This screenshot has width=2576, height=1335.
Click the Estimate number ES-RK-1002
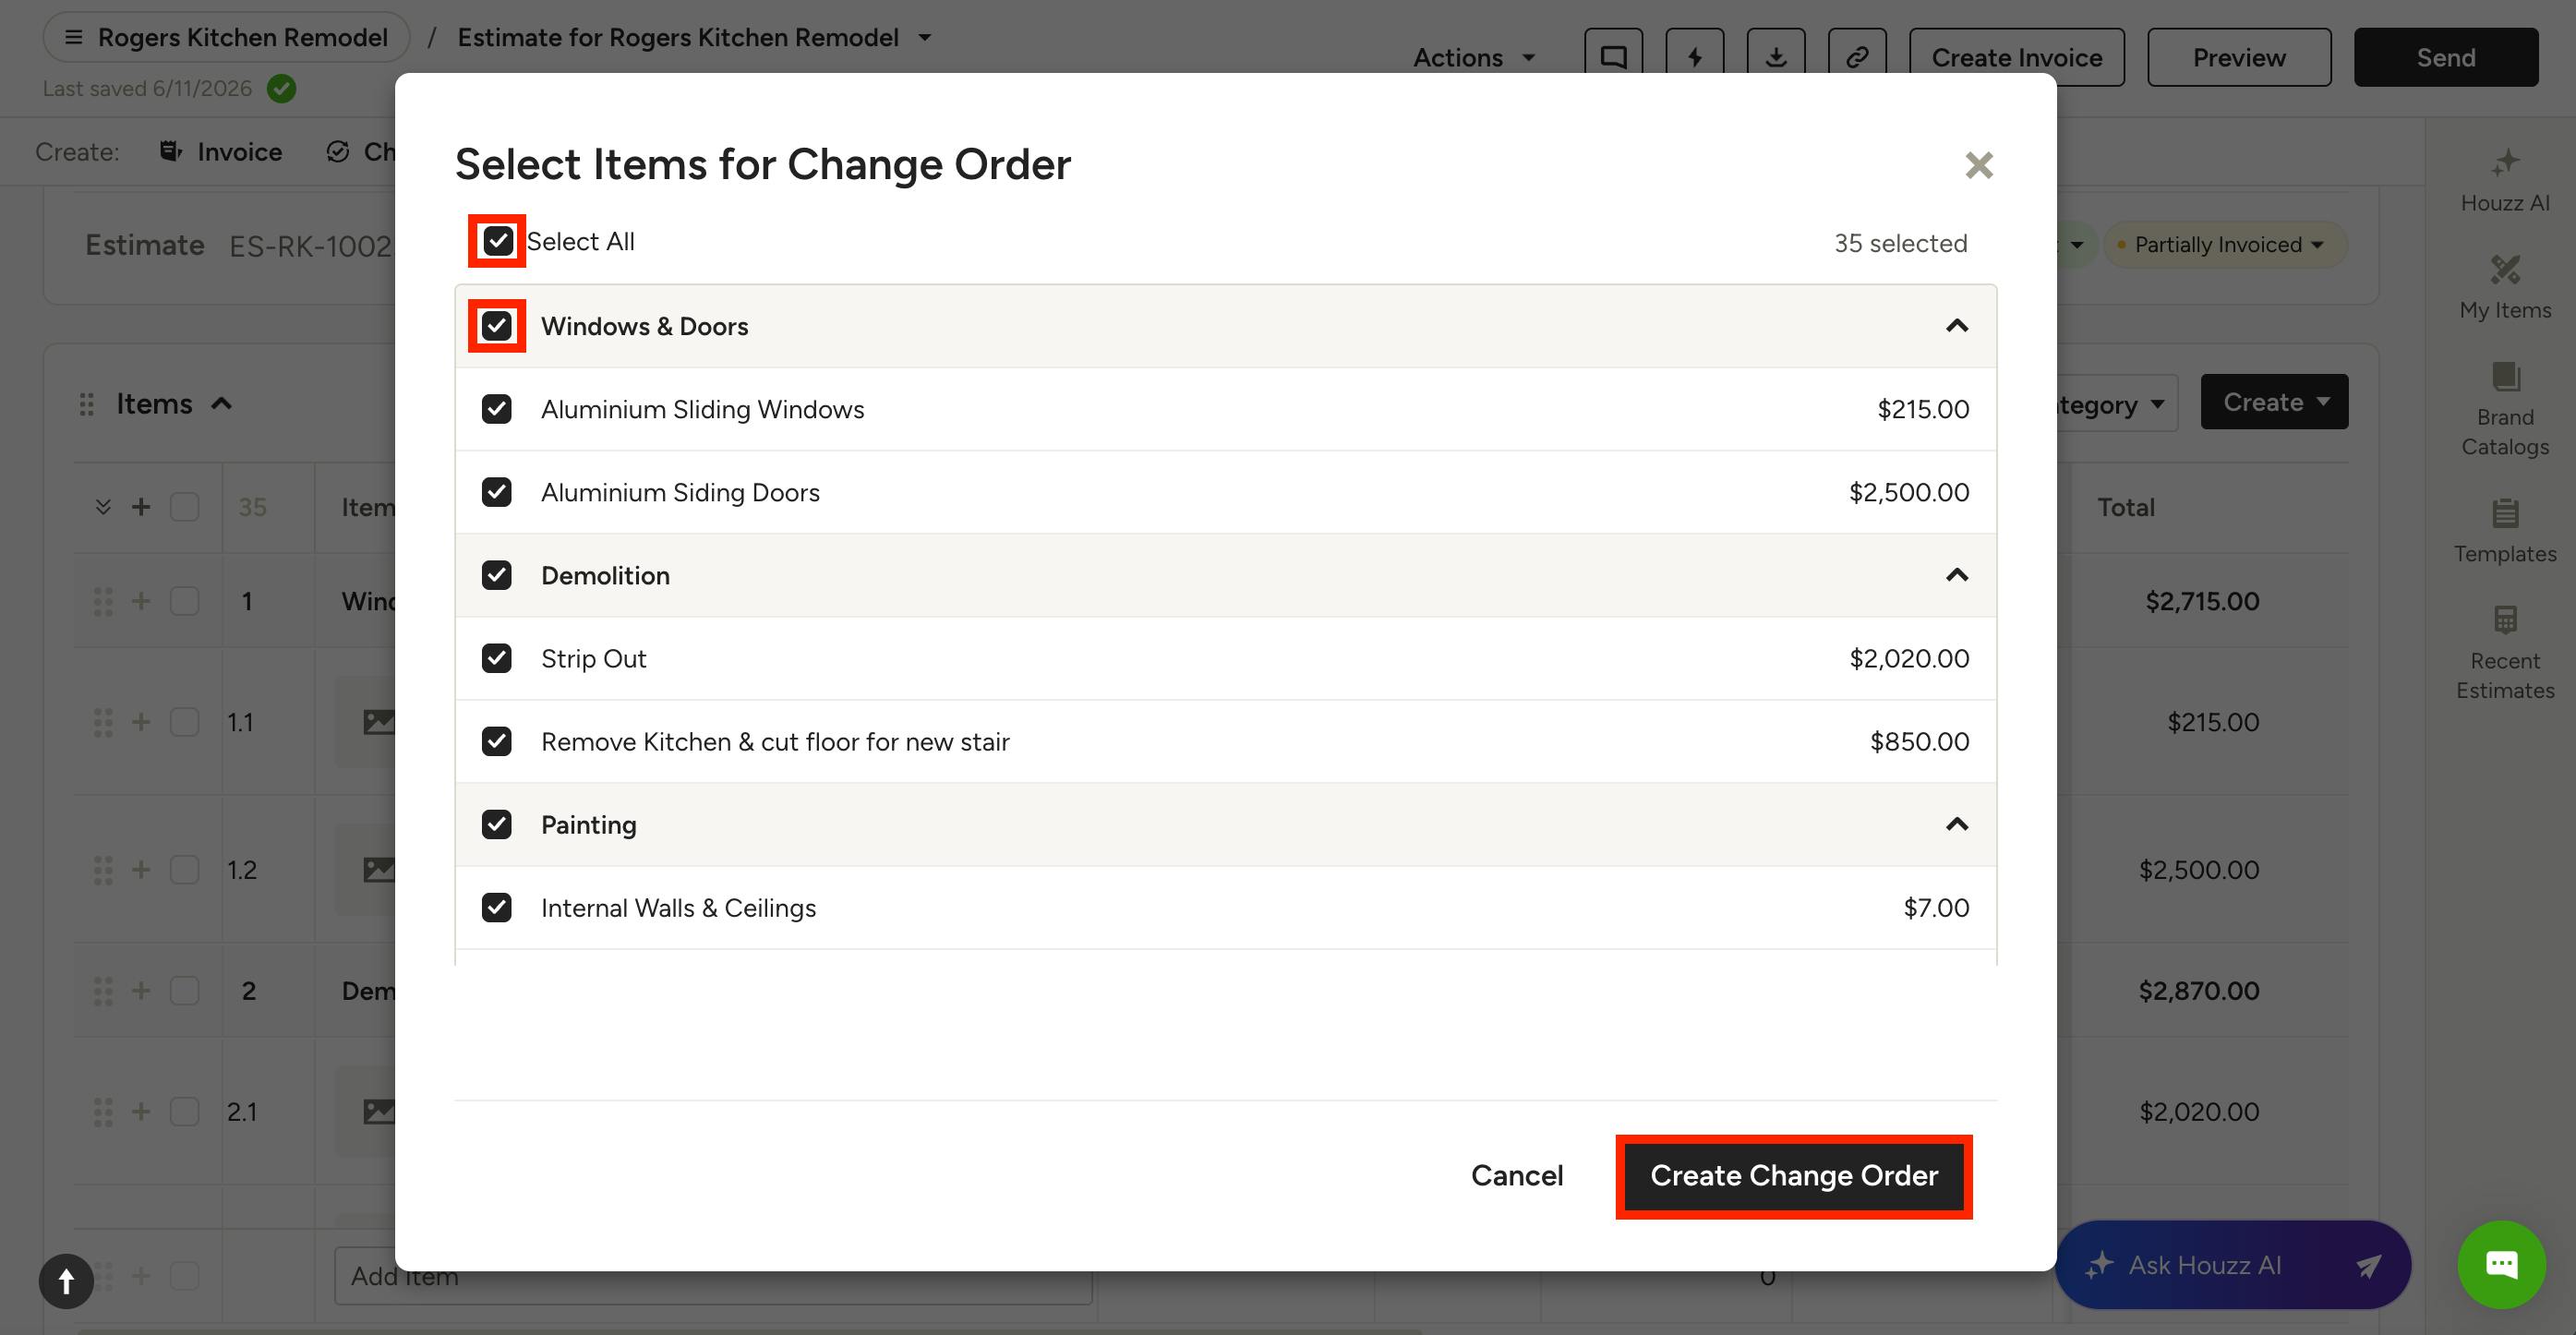[x=310, y=246]
